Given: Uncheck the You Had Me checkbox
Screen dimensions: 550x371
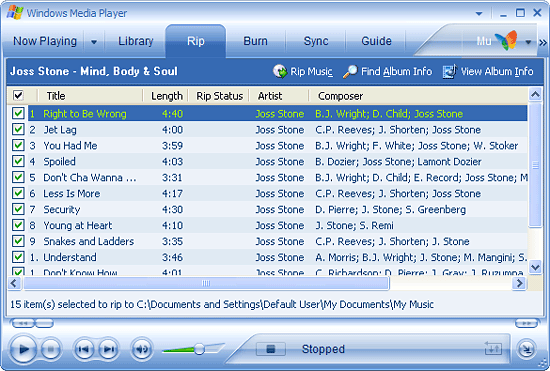Looking at the screenshot, I should (x=18, y=145).
